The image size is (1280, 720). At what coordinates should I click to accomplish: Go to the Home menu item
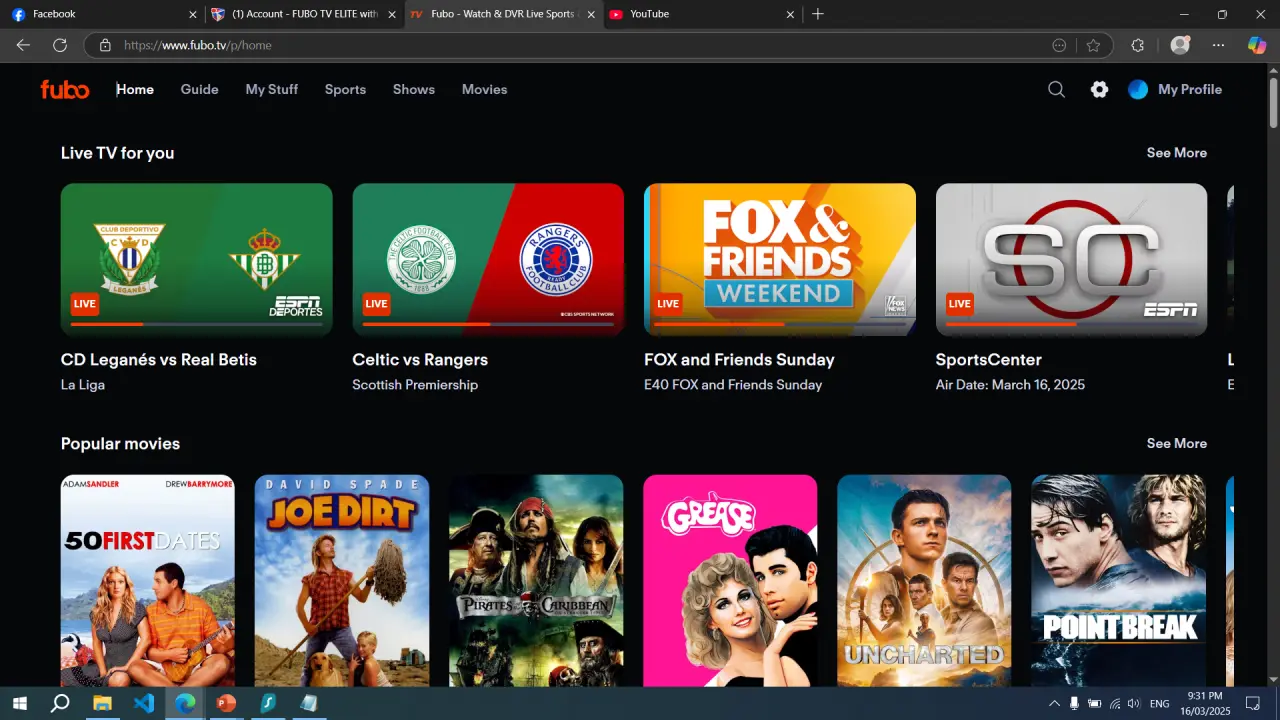click(135, 90)
